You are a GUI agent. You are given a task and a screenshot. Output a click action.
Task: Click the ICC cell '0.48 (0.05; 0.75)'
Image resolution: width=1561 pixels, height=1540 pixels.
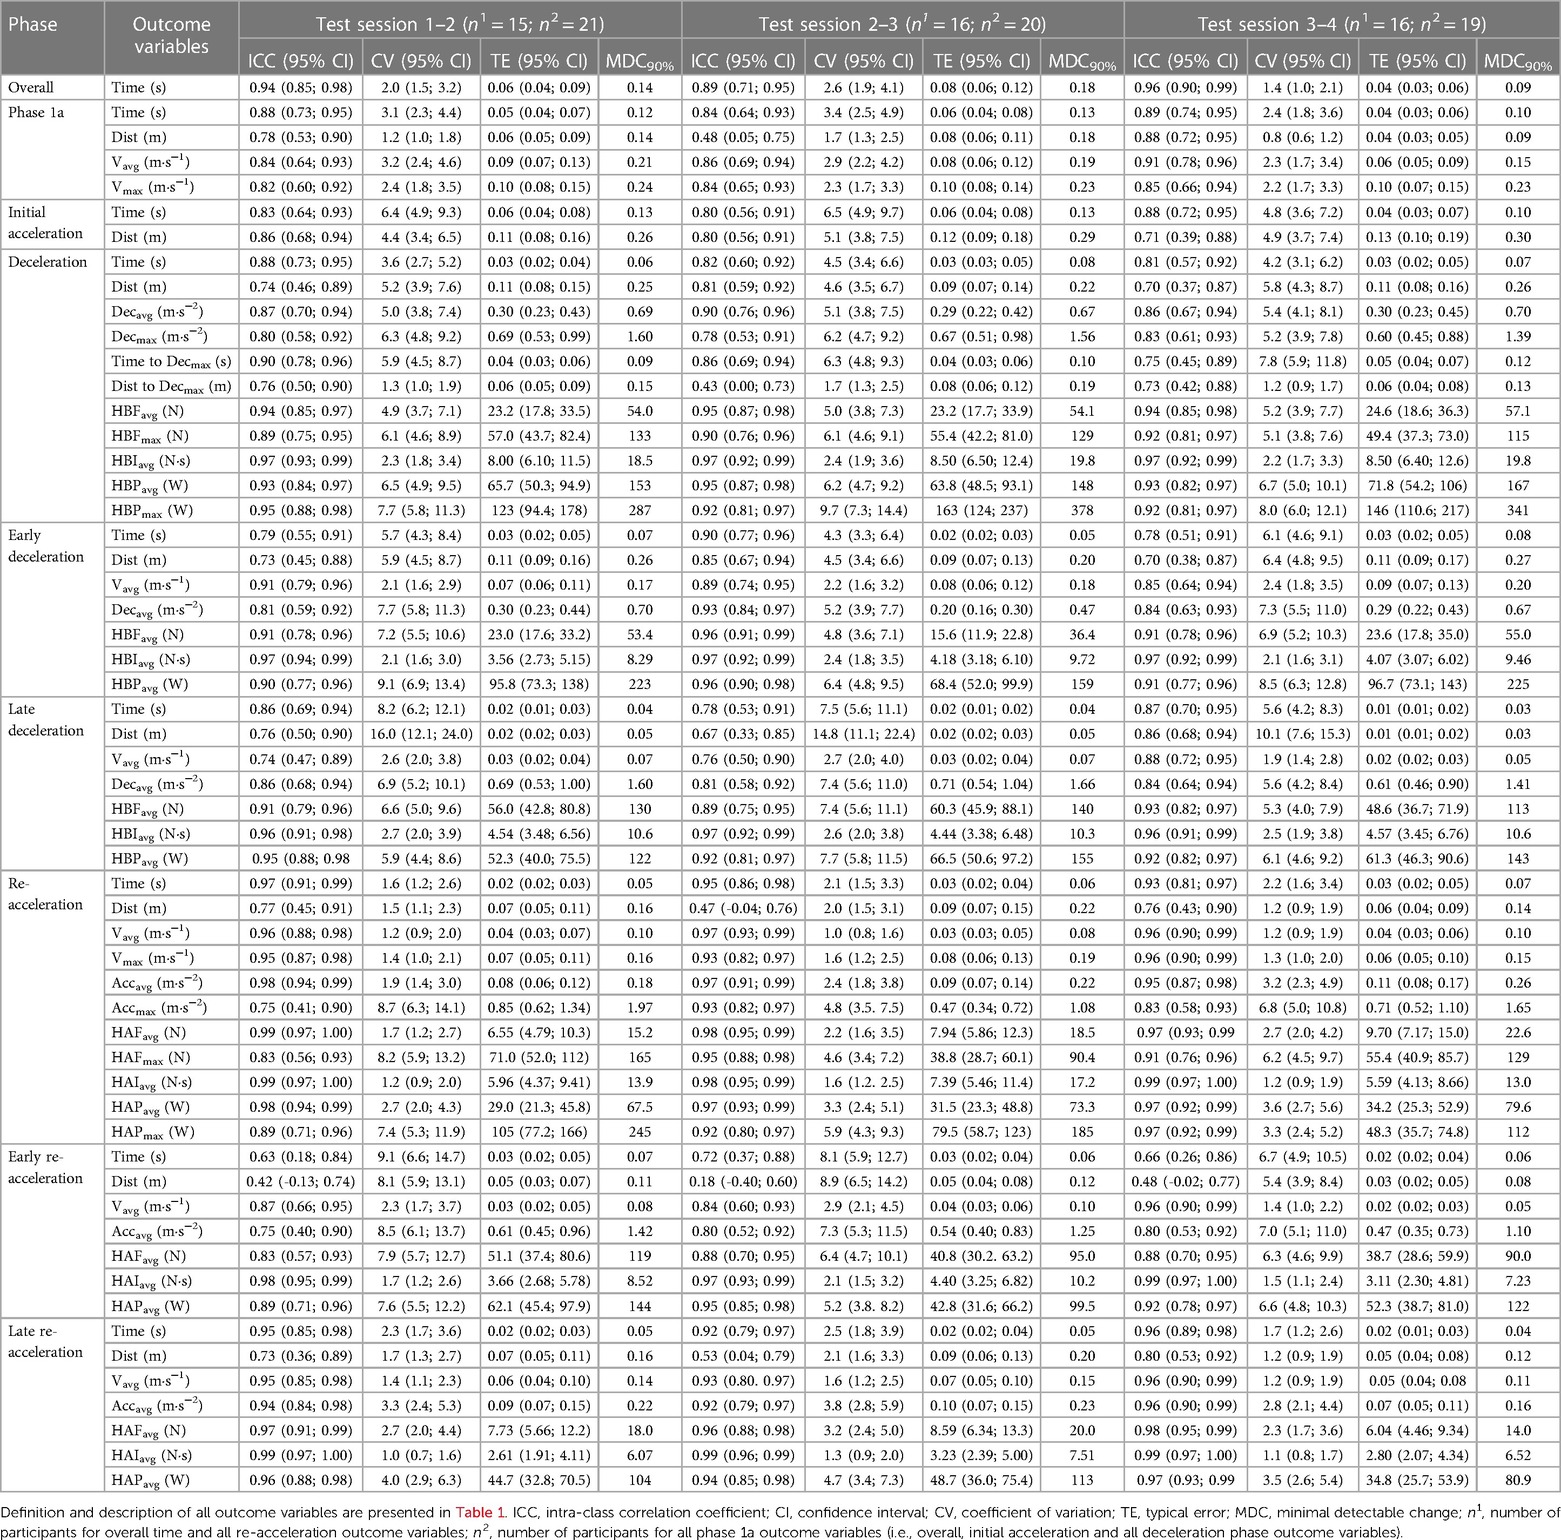point(744,137)
